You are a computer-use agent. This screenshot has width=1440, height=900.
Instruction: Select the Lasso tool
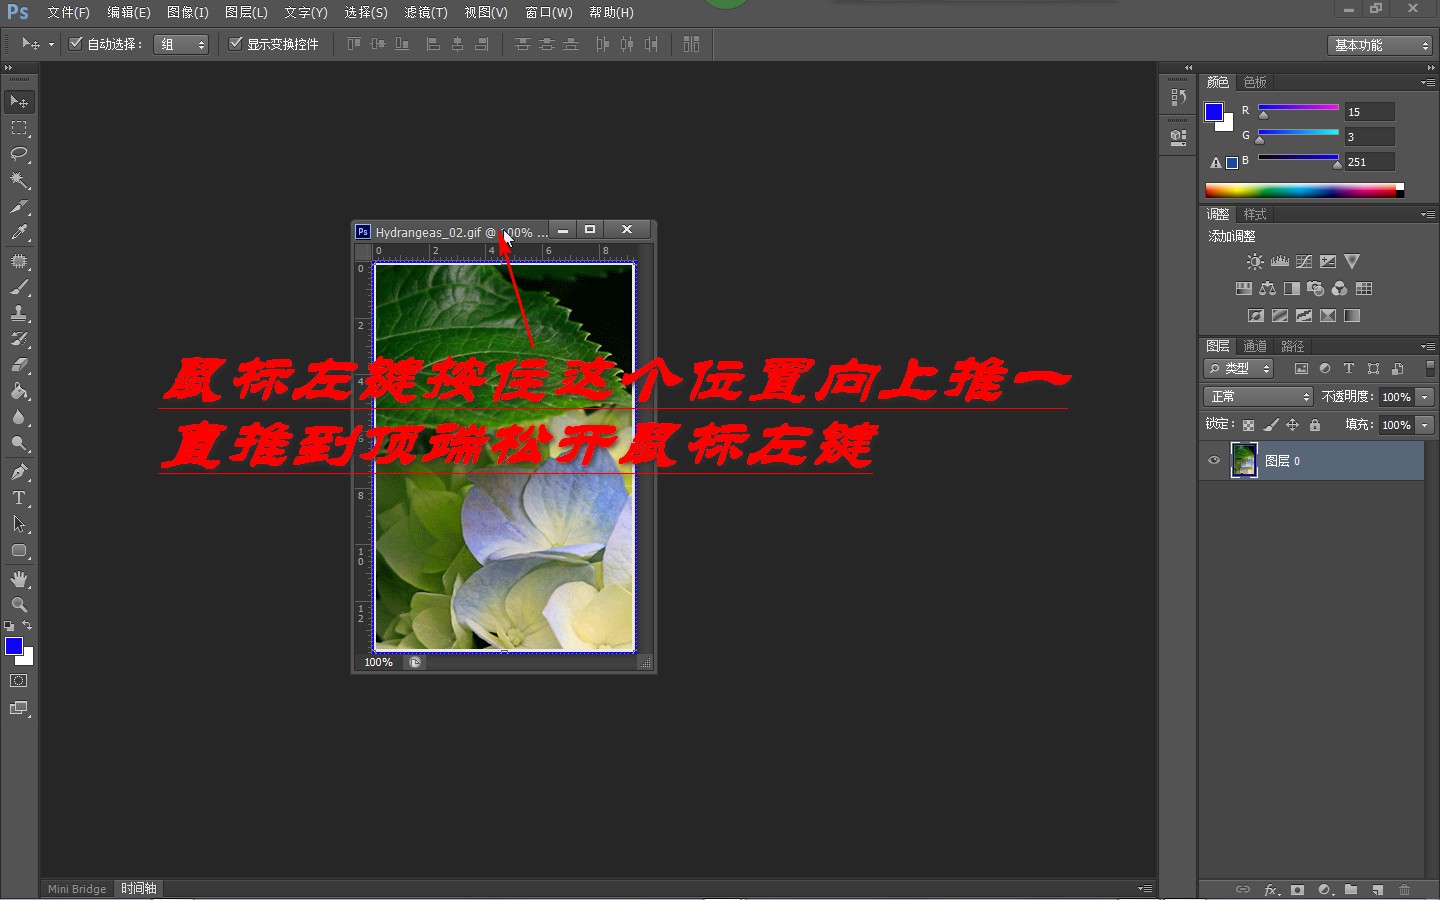point(20,154)
